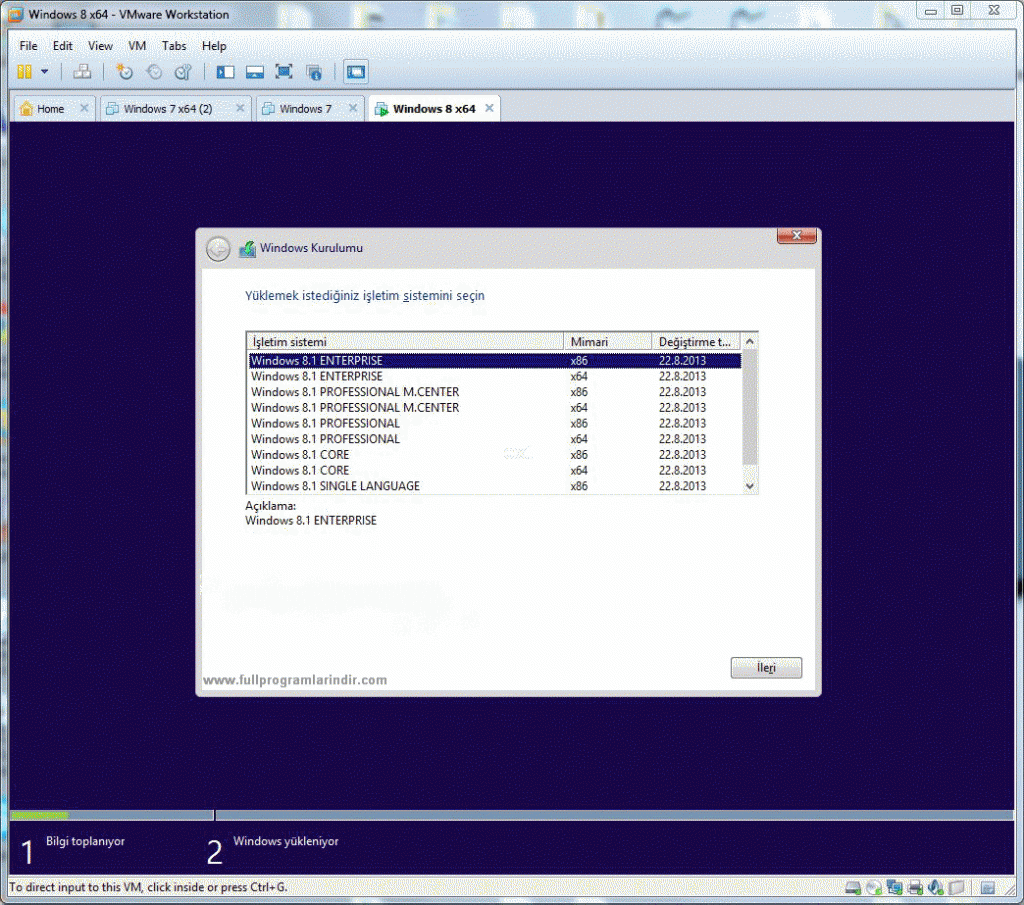This screenshot has width=1024, height=905.
Task: Open the power options dropdown arrow
Action: [44, 72]
